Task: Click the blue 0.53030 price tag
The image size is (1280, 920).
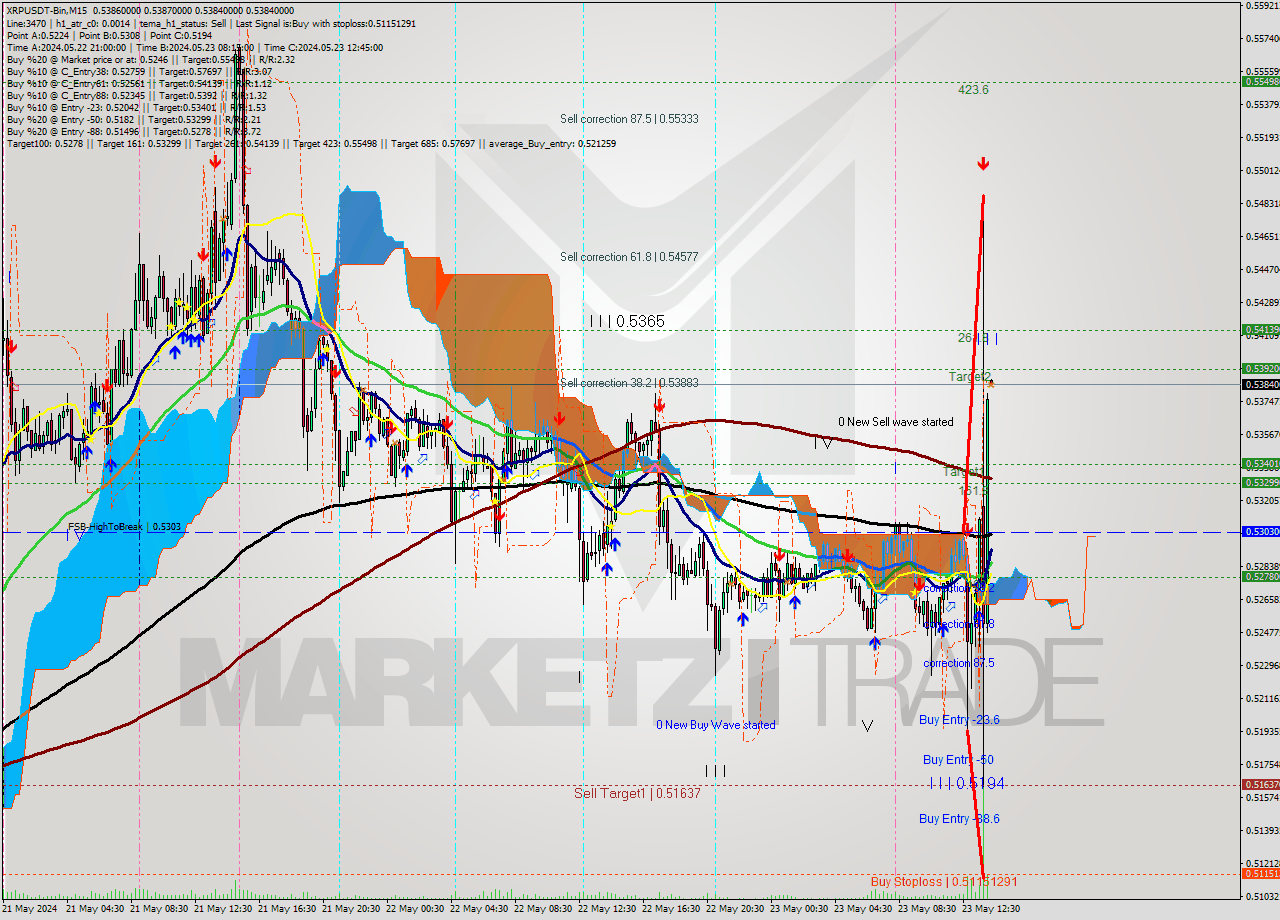Action: point(1260,532)
